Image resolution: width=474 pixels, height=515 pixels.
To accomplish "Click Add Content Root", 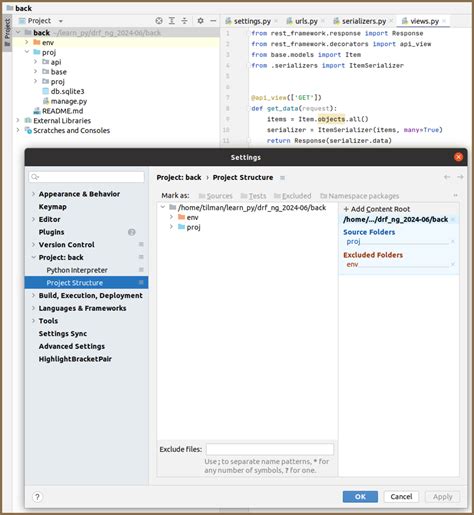I will coord(377,209).
